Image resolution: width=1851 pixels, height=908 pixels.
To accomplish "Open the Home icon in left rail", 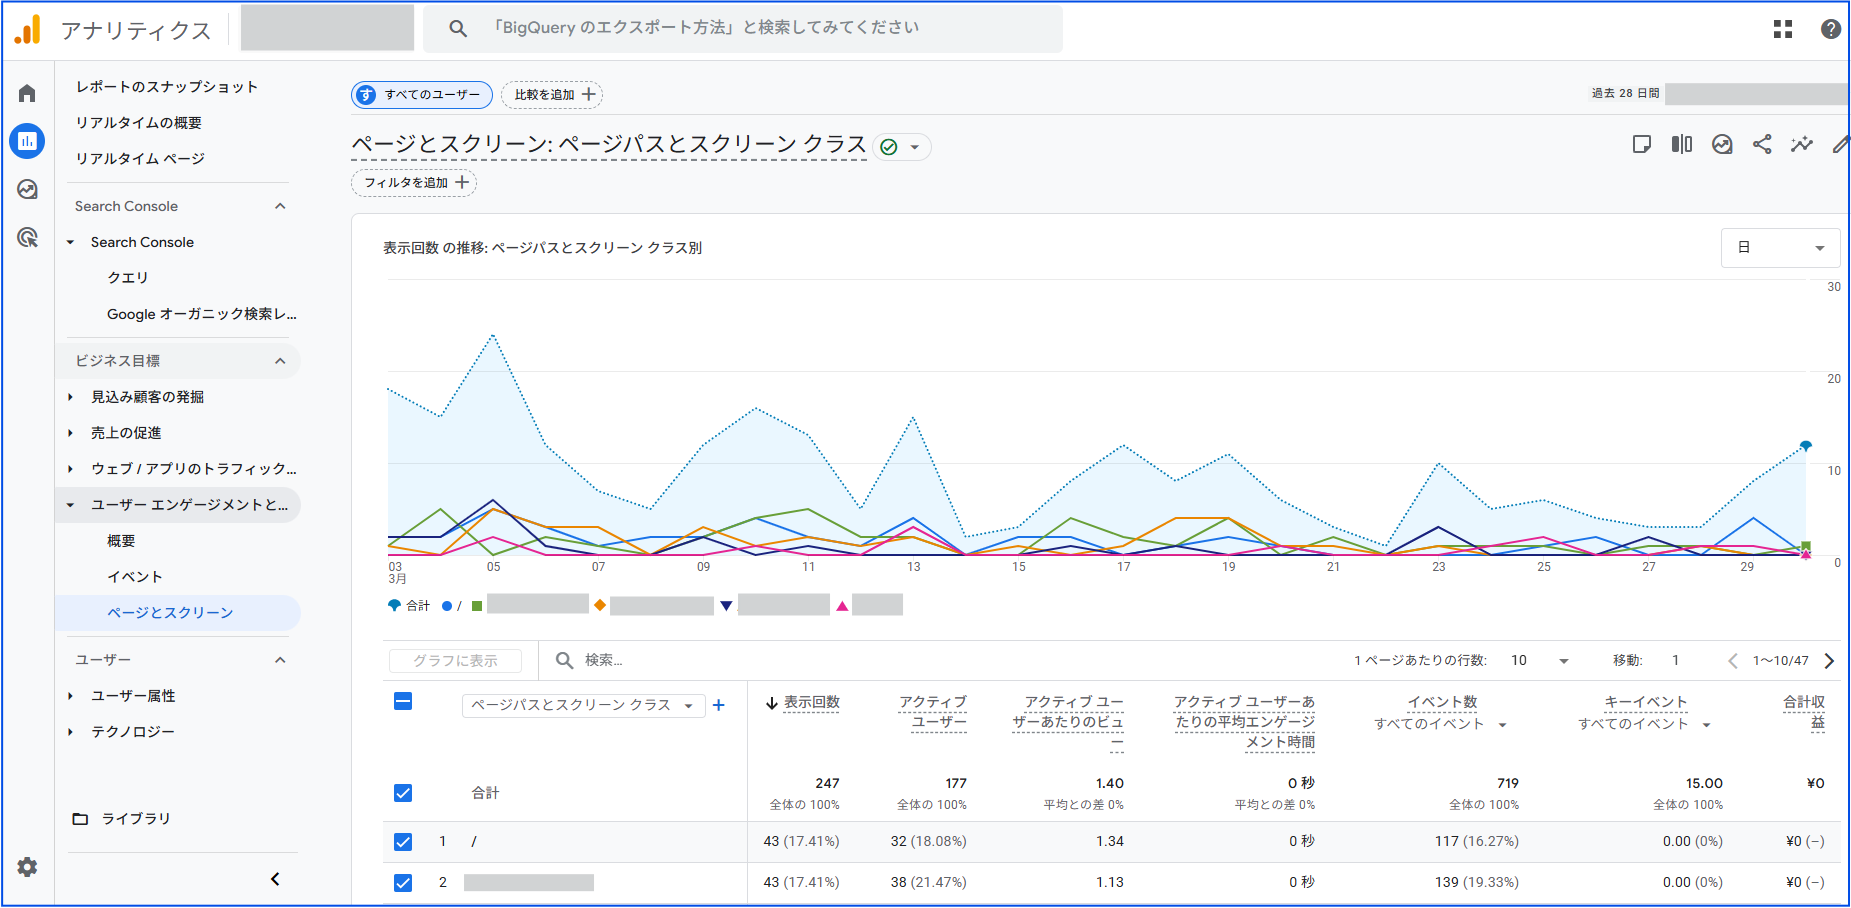I will [x=27, y=93].
